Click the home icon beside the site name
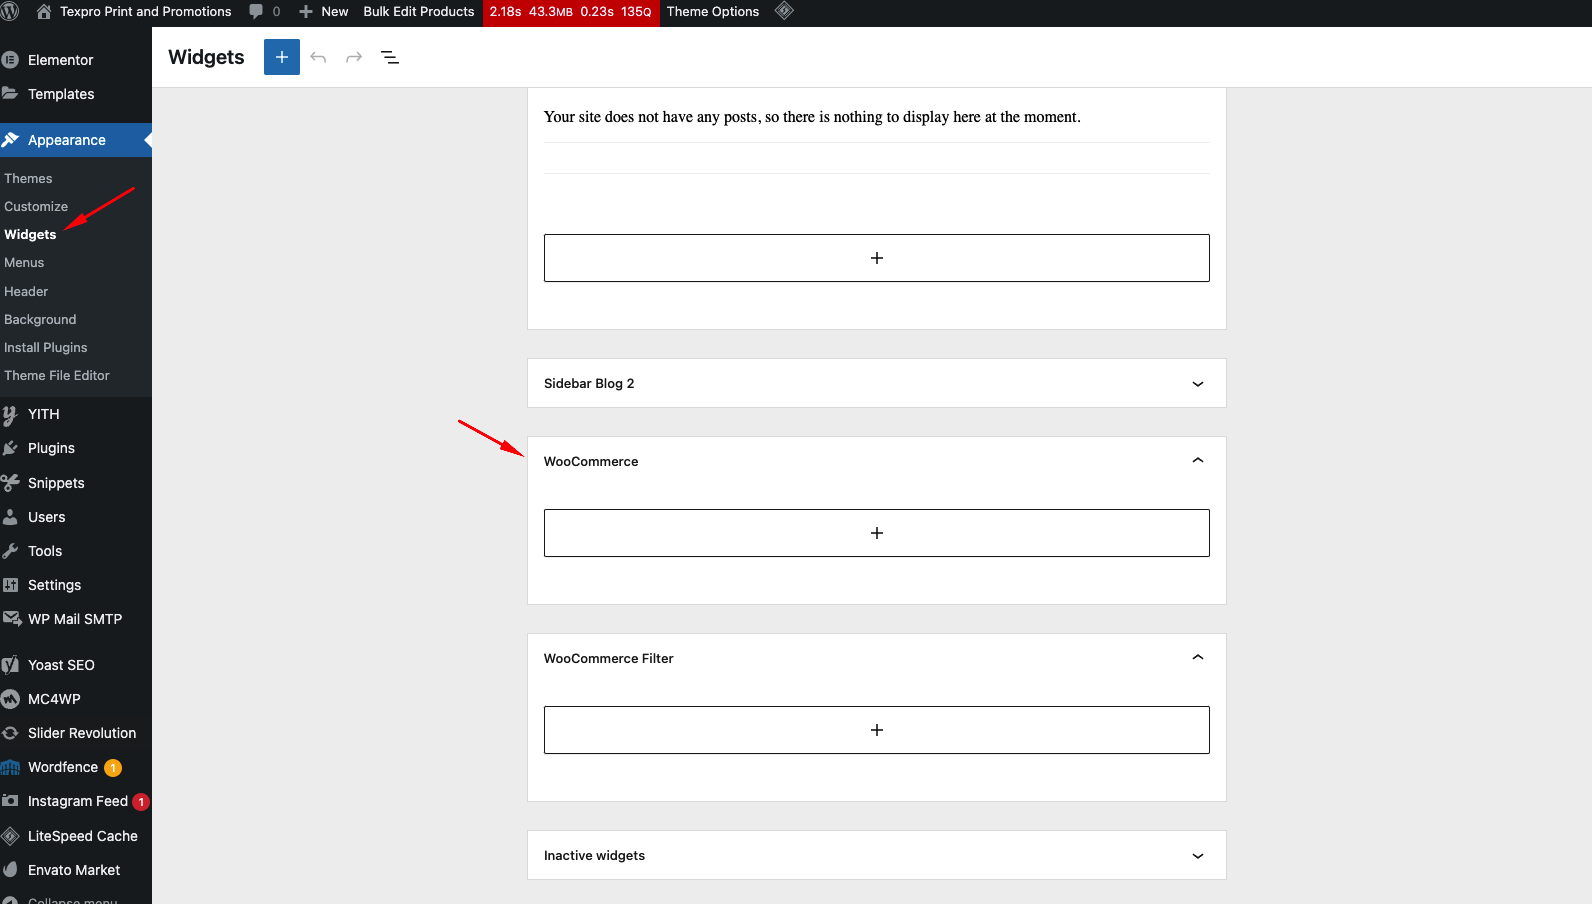The height and width of the screenshot is (904, 1592). click(44, 12)
